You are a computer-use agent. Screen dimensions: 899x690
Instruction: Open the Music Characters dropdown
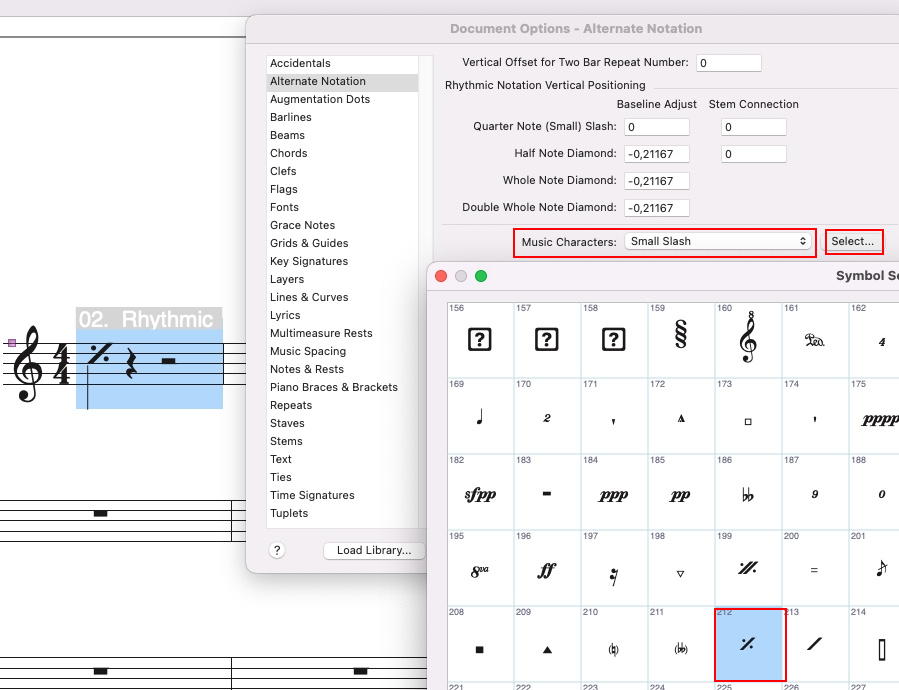717,241
